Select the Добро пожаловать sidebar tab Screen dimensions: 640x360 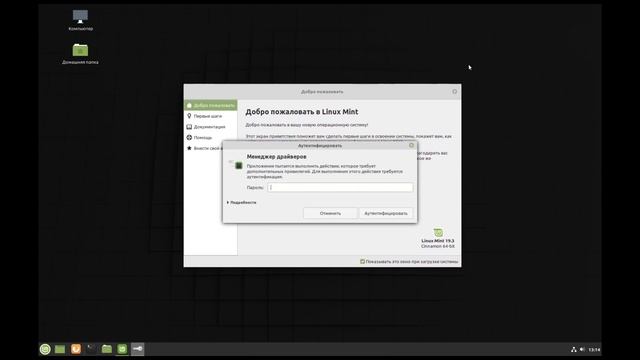[x=211, y=105]
